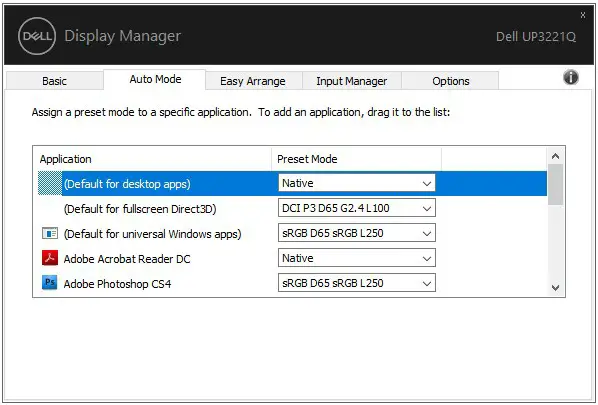Click the desktop apps default row icon
Viewport: 598px width, 405px height.
[x=50, y=183]
